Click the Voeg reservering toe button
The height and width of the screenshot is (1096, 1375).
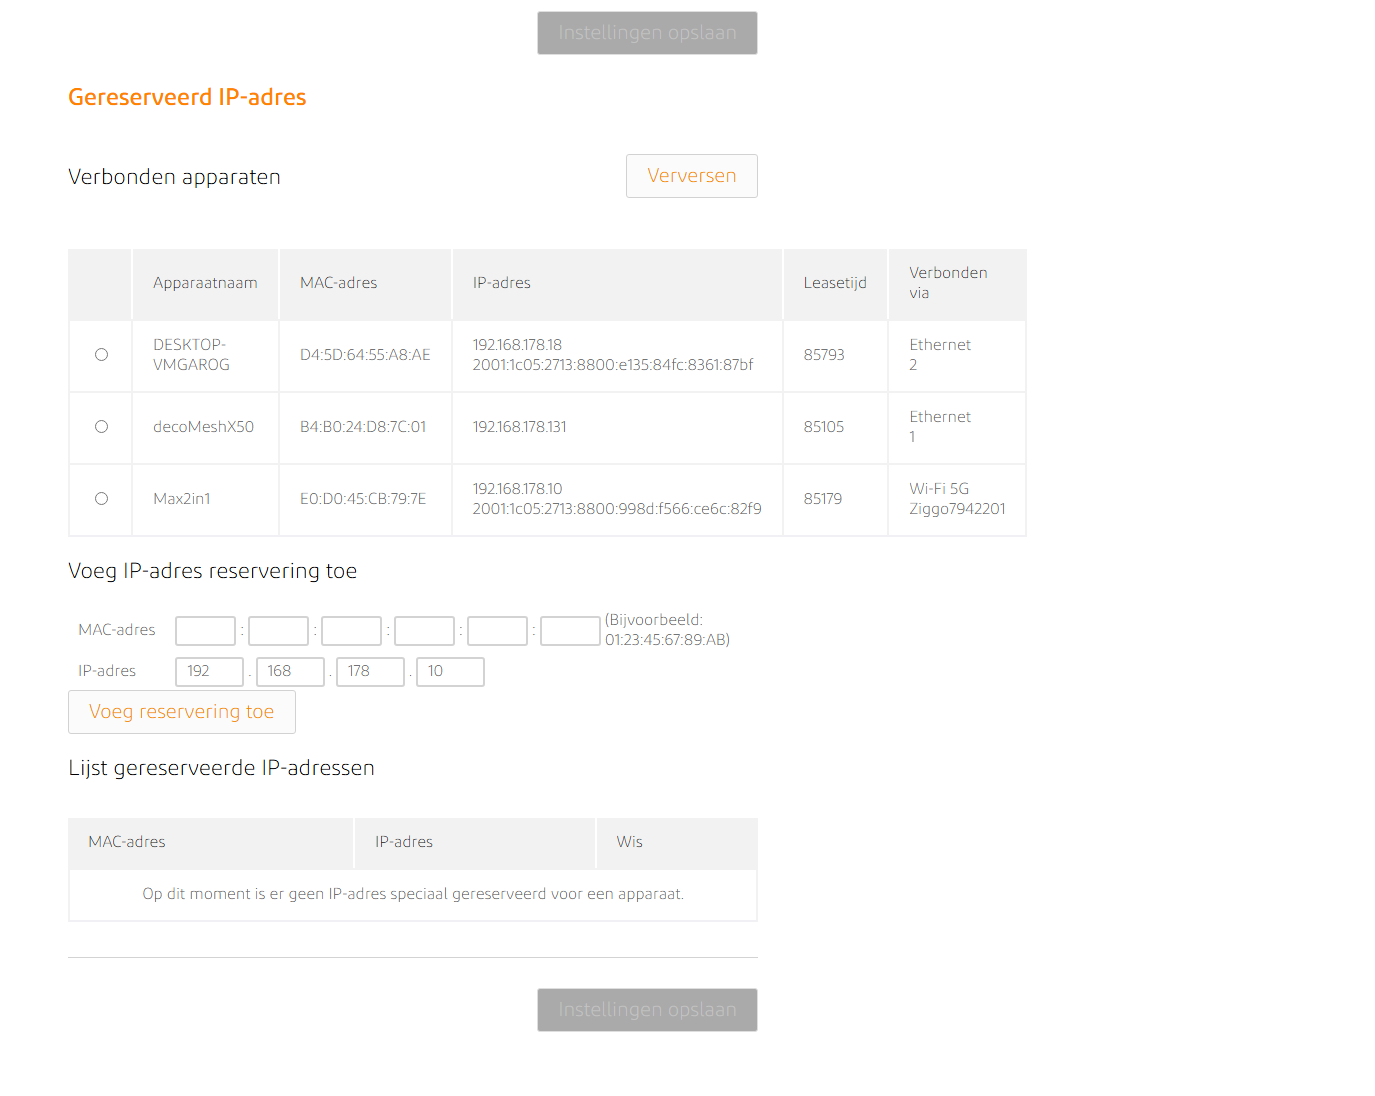point(181,712)
